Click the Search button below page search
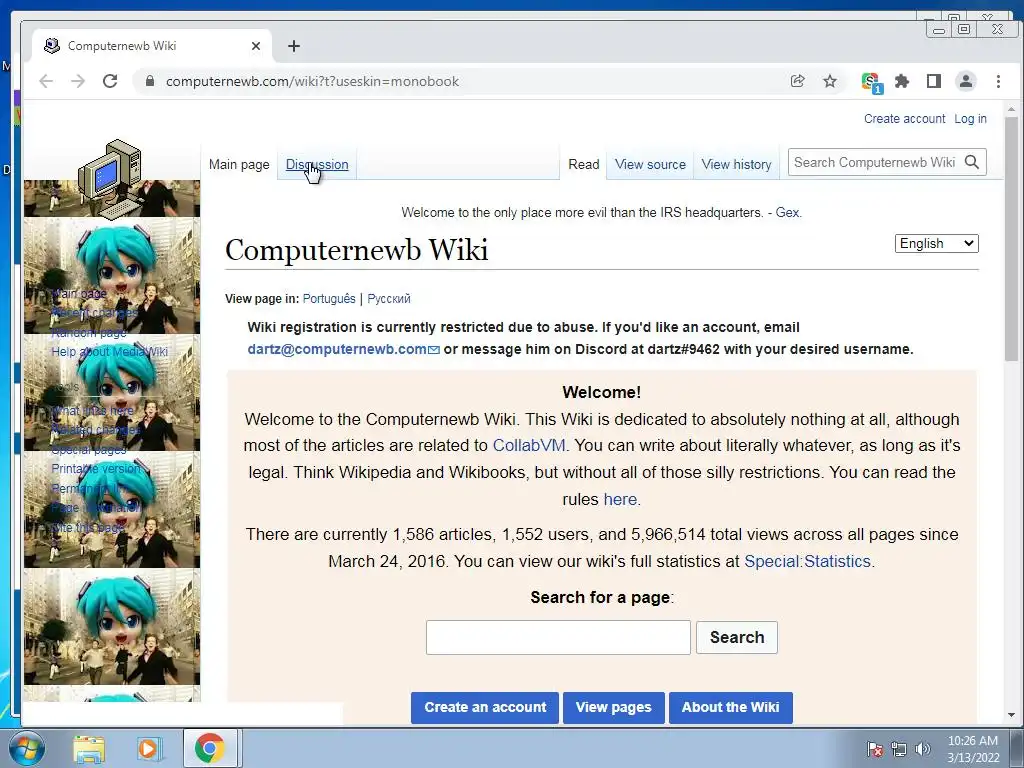Image resolution: width=1024 pixels, height=768 pixels. (x=737, y=637)
